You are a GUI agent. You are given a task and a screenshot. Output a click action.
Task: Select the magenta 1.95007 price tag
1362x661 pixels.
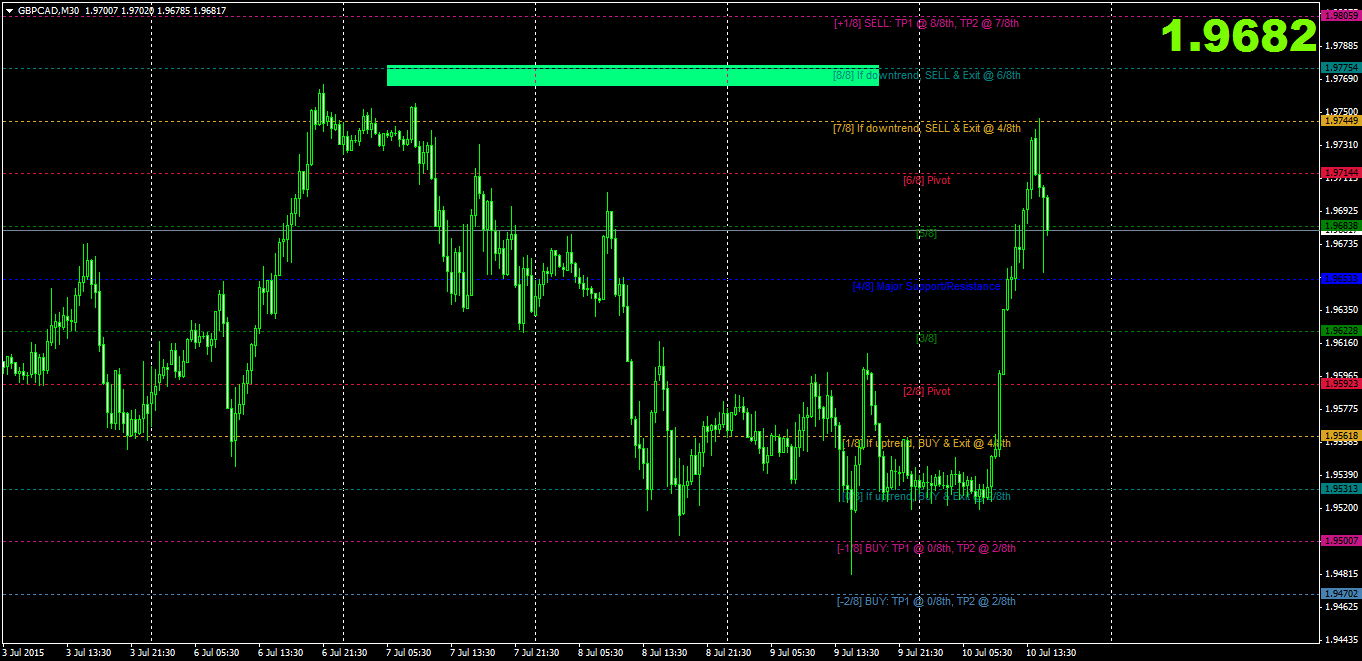tap(1340, 541)
